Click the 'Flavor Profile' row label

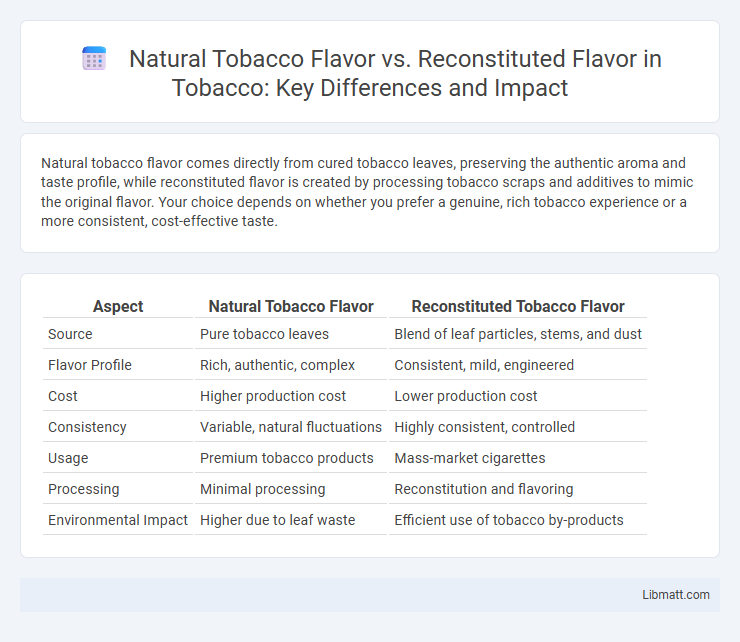point(90,365)
